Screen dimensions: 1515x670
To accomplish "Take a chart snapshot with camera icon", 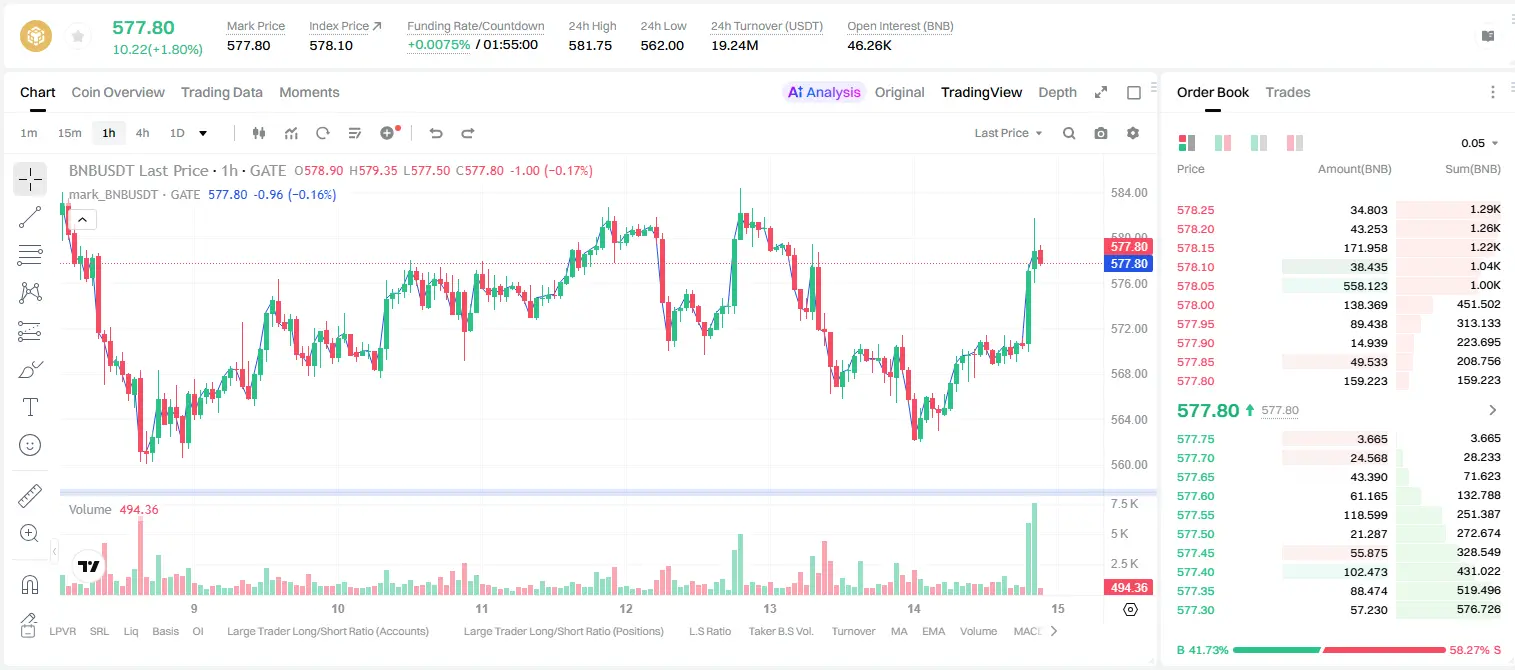I will [1101, 133].
